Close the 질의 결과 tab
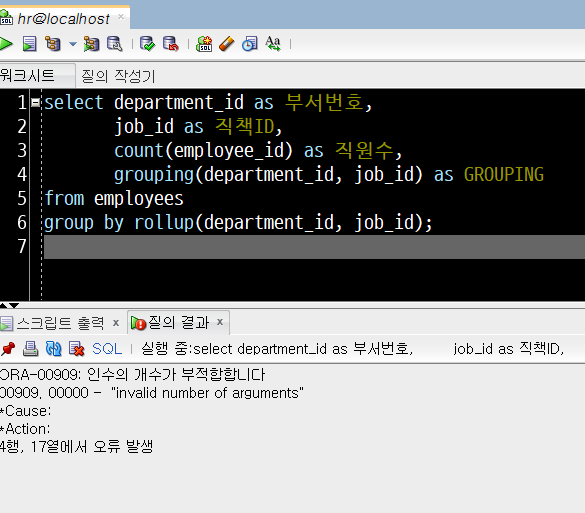The image size is (585, 513). 220,322
